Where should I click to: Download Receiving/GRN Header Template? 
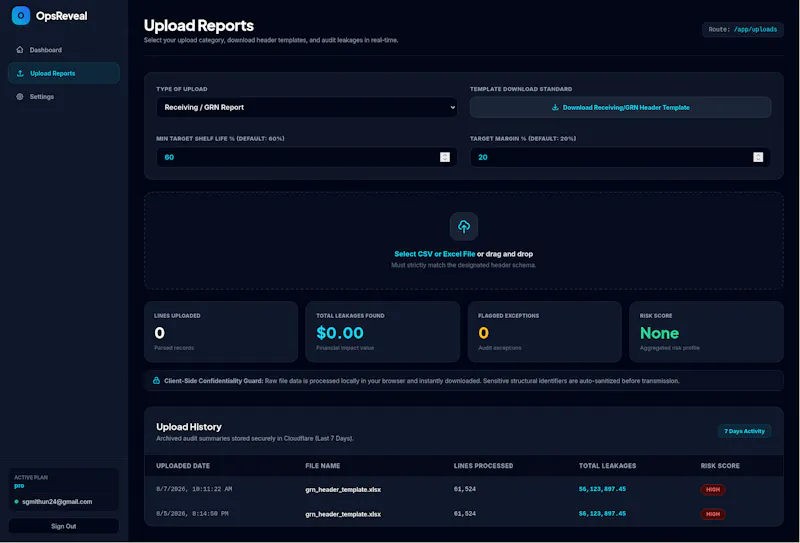click(620, 107)
